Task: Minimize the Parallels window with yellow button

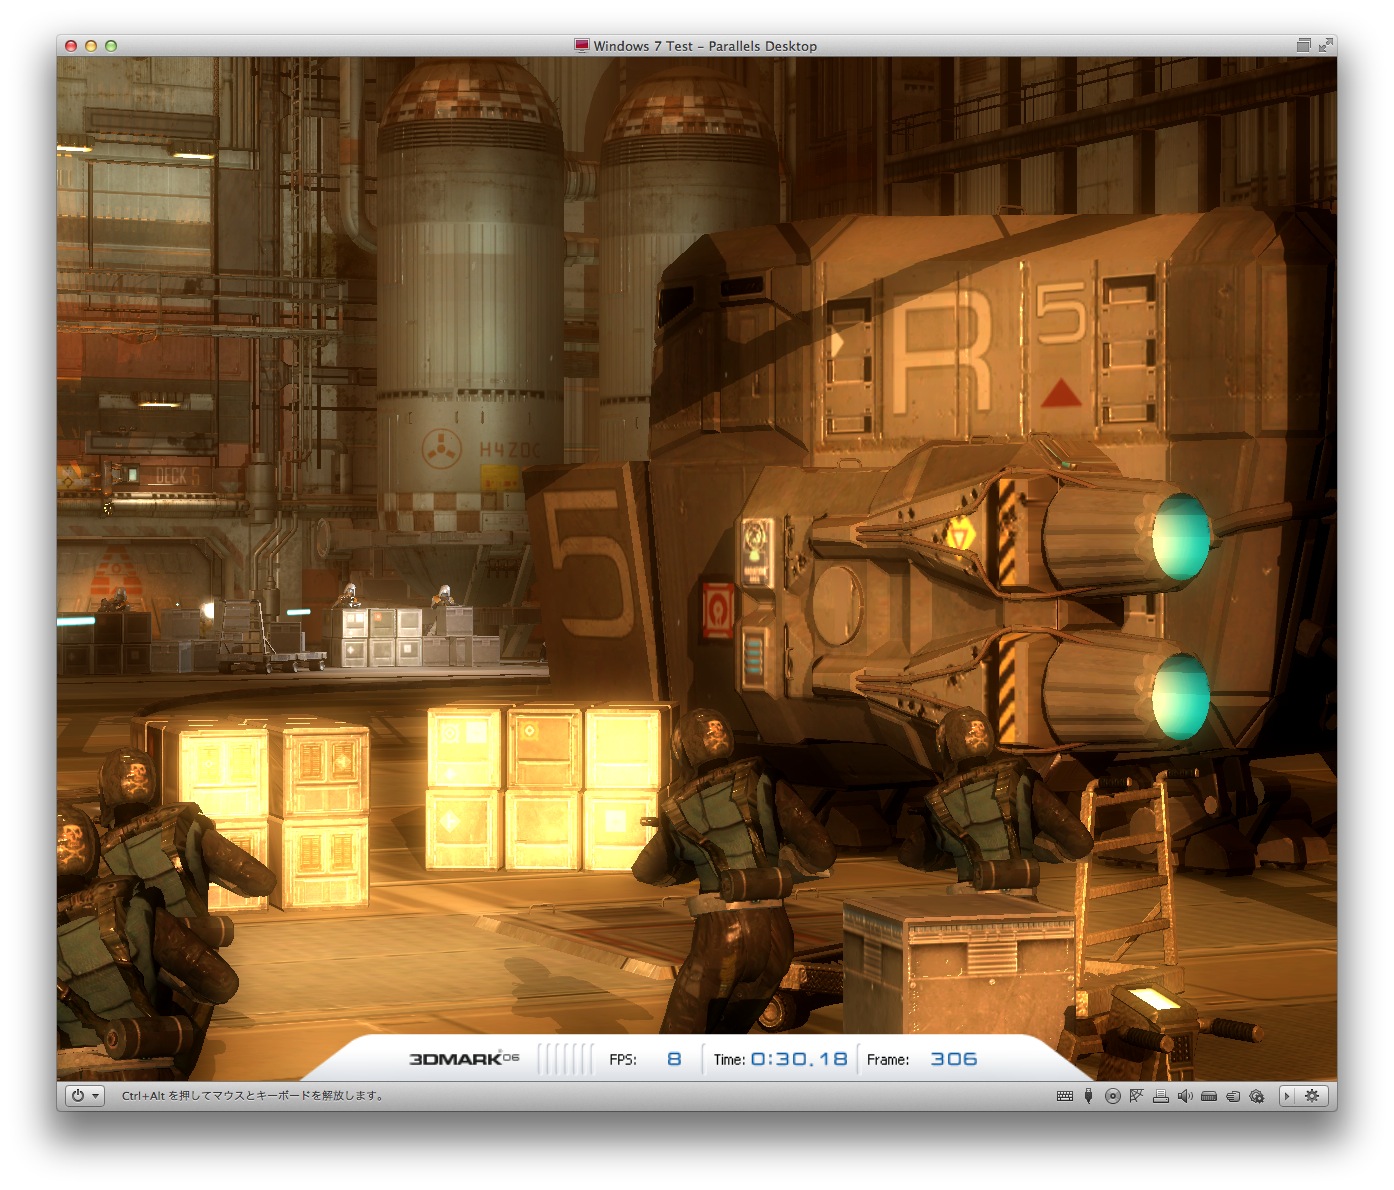Action: [91, 46]
